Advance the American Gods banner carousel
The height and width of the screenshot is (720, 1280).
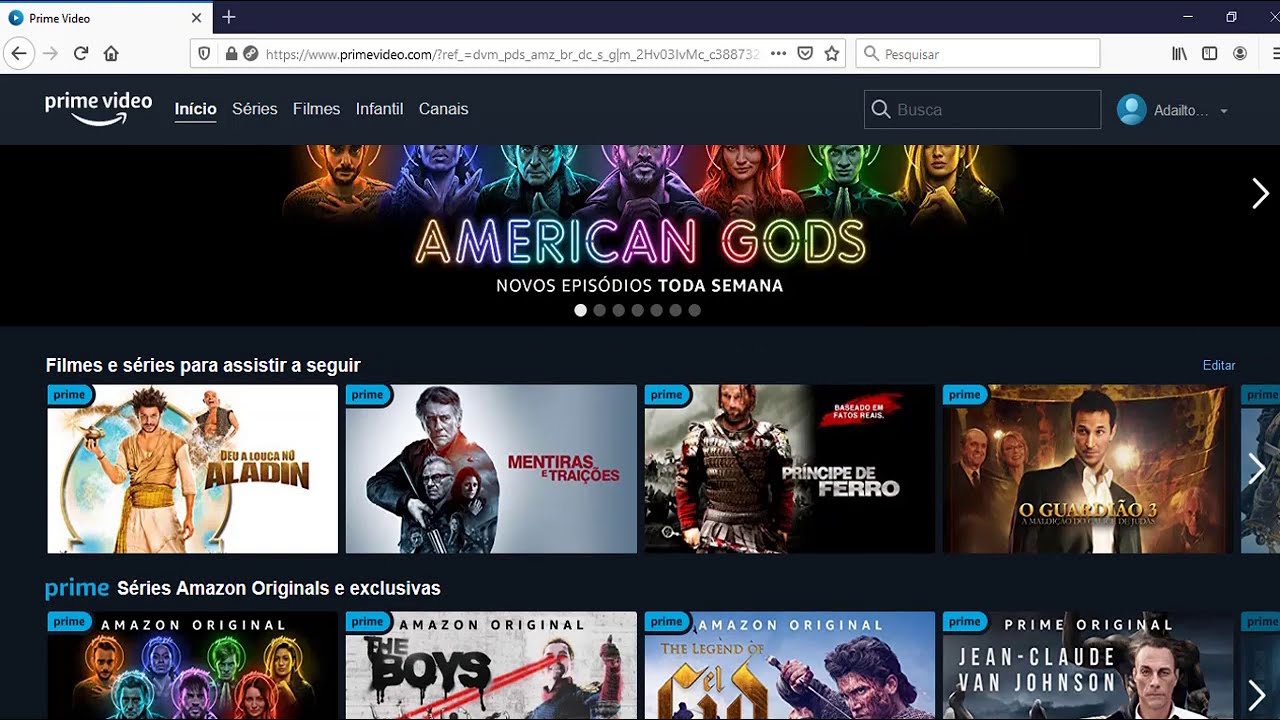click(1260, 193)
